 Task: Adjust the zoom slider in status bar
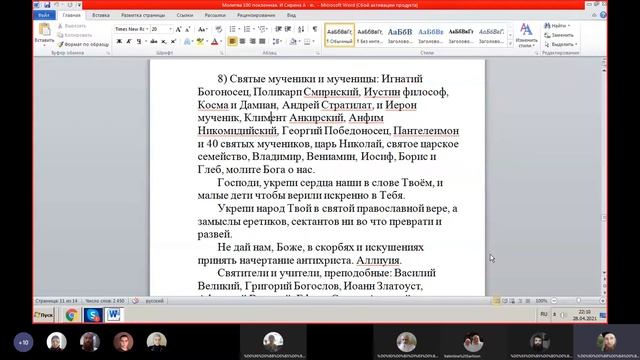coord(578,301)
